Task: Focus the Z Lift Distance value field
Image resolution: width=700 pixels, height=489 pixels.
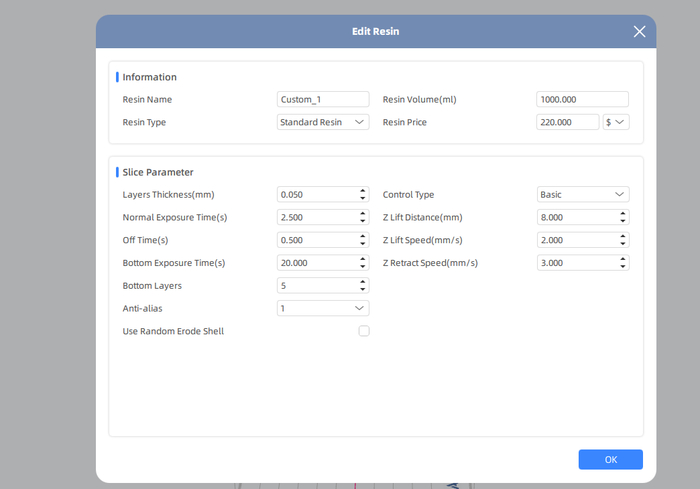Action: point(578,217)
